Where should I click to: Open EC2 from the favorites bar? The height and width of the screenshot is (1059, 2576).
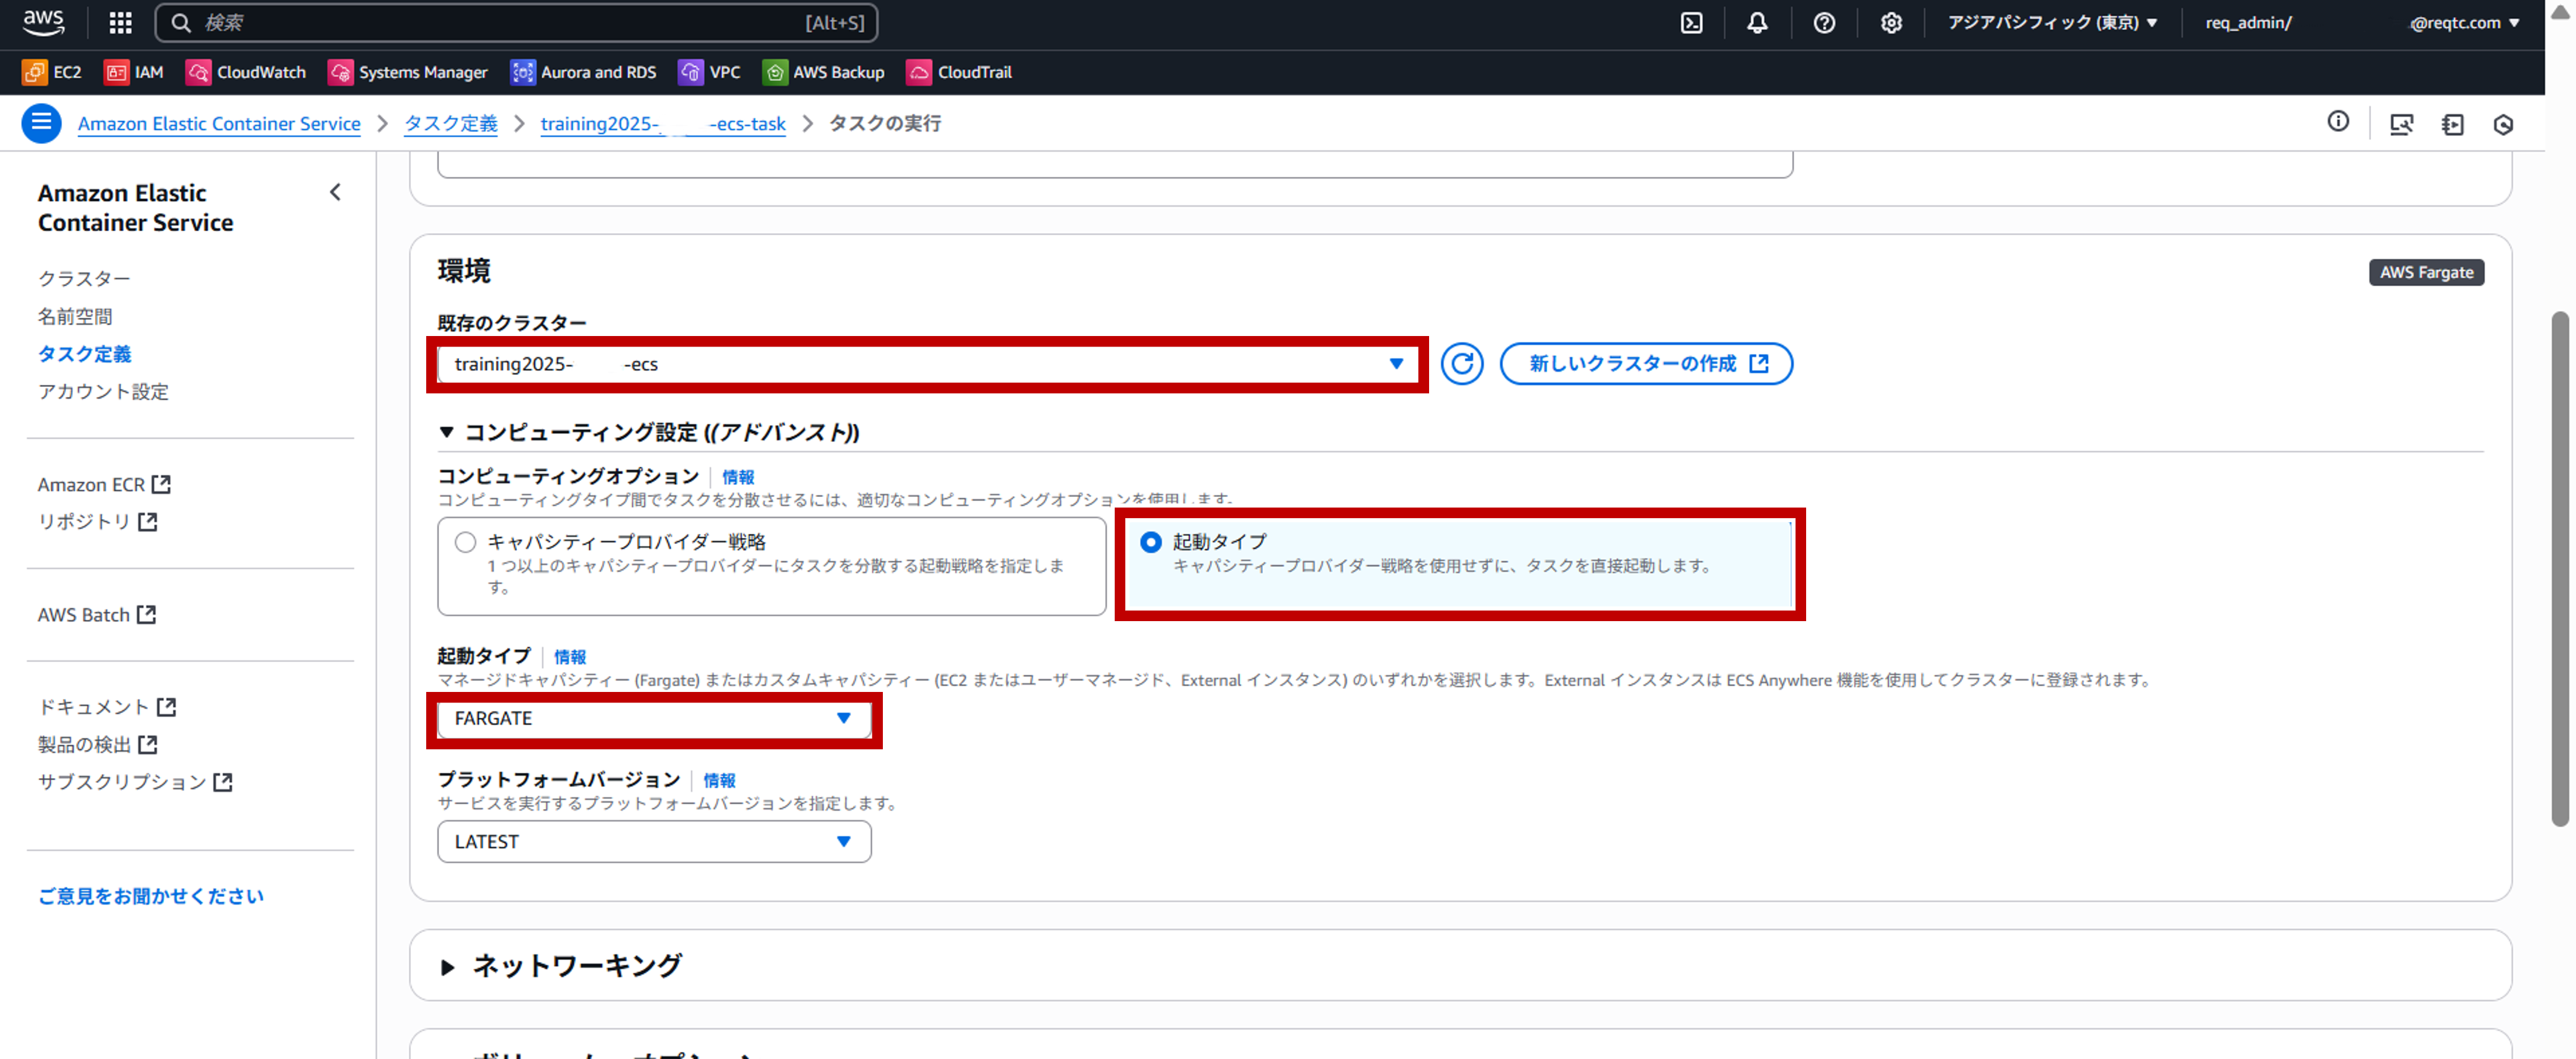click(x=52, y=72)
